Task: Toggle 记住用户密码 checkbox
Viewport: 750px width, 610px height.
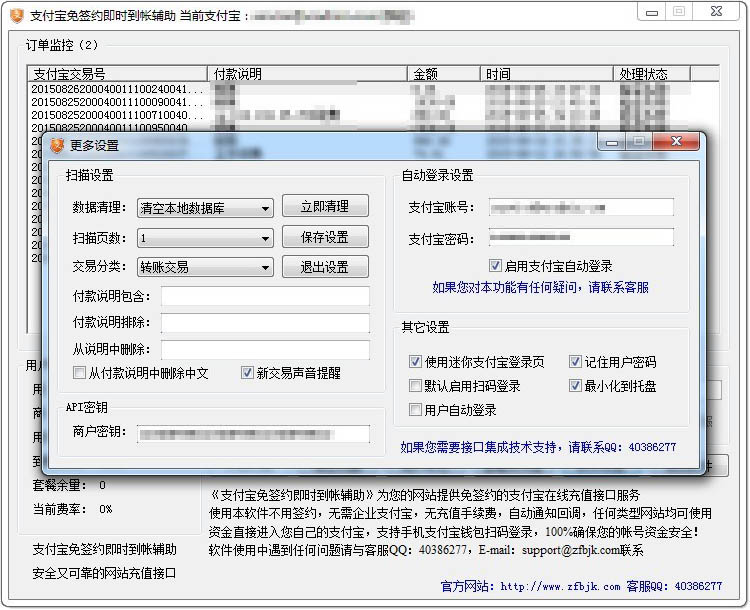Action: tap(575, 362)
